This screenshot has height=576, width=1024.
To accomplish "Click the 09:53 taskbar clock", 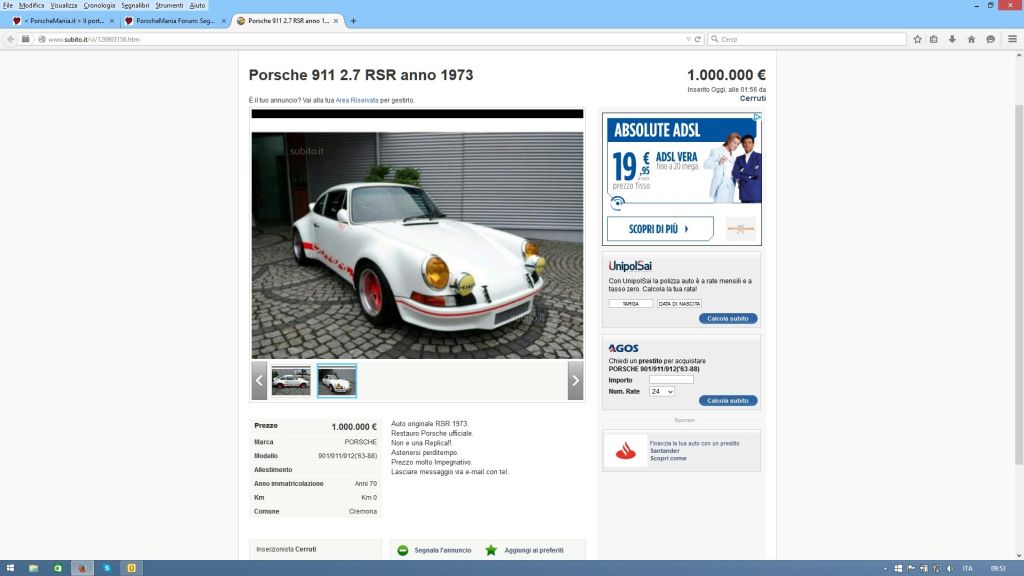I will click(998, 569).
